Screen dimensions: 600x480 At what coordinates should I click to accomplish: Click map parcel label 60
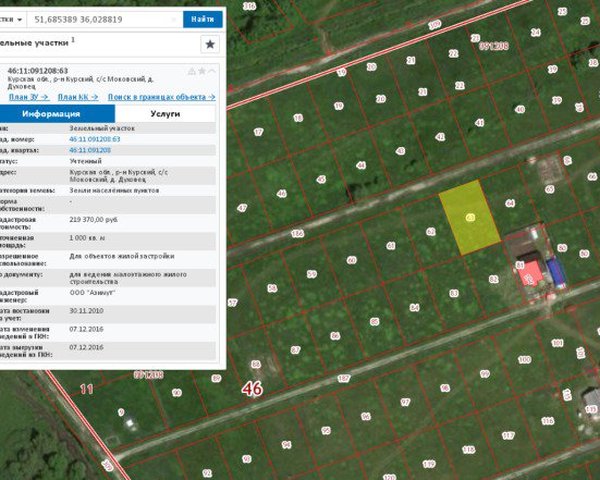351,260
